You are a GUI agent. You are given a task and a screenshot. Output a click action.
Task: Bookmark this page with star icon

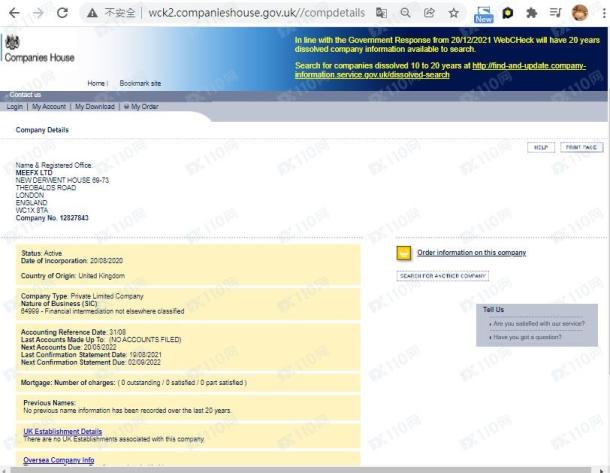[454, 13]
